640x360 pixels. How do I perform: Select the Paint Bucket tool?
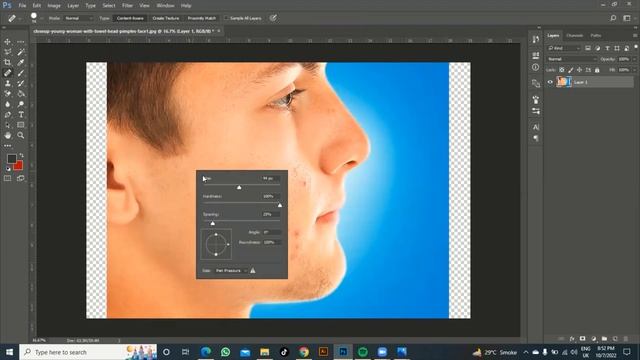pyautogui.click(x=20, y=94)
